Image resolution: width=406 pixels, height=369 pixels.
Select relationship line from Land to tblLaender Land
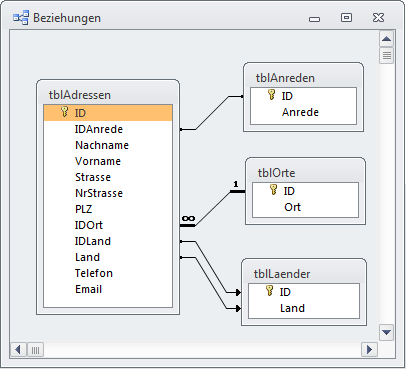[x=212, y=283]
